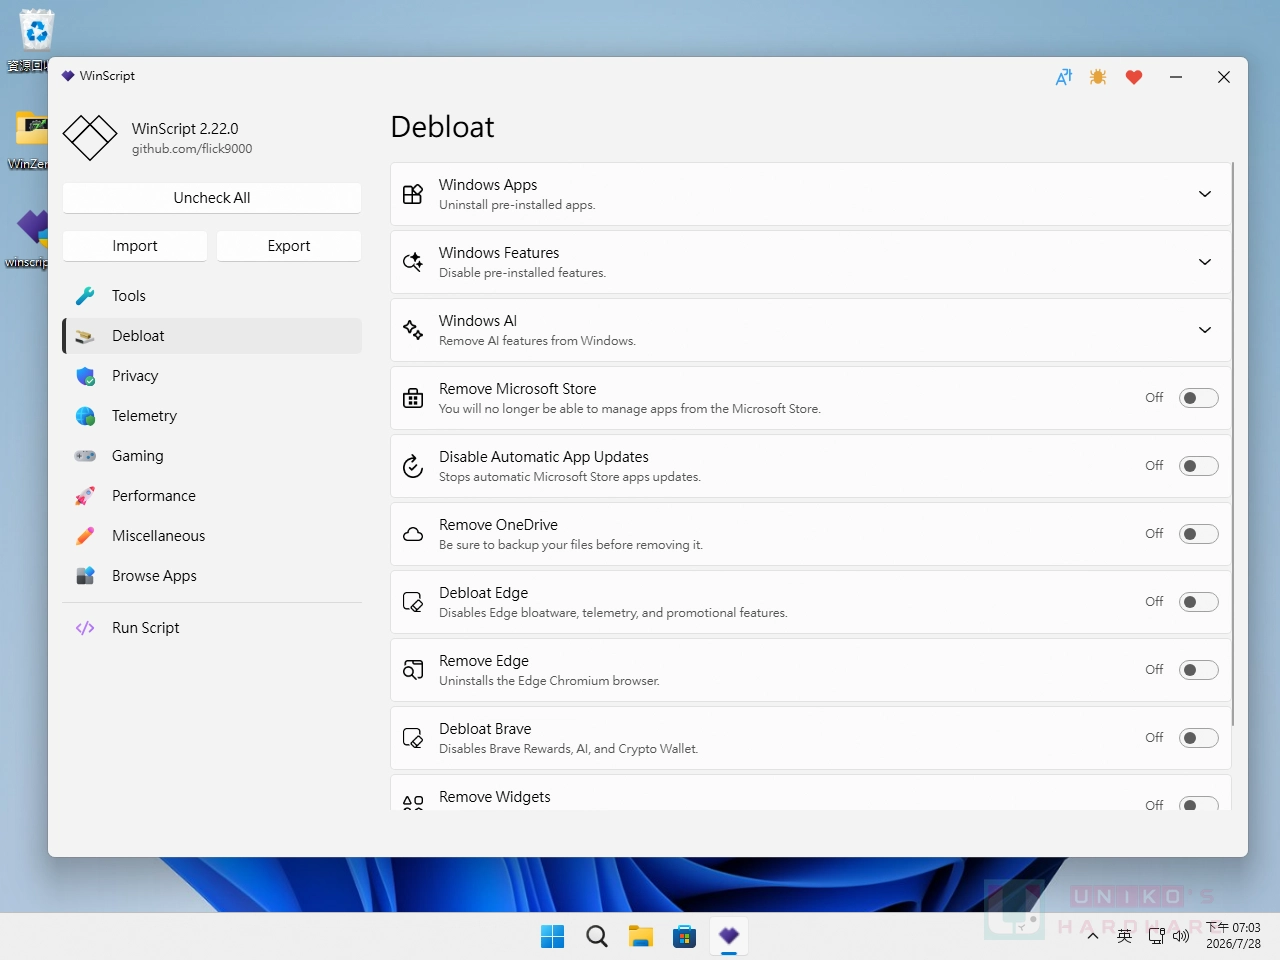The height and width of the screenshot is (960, 1280).
Task: Click the WinScript diamond logo
Action: 90,138
